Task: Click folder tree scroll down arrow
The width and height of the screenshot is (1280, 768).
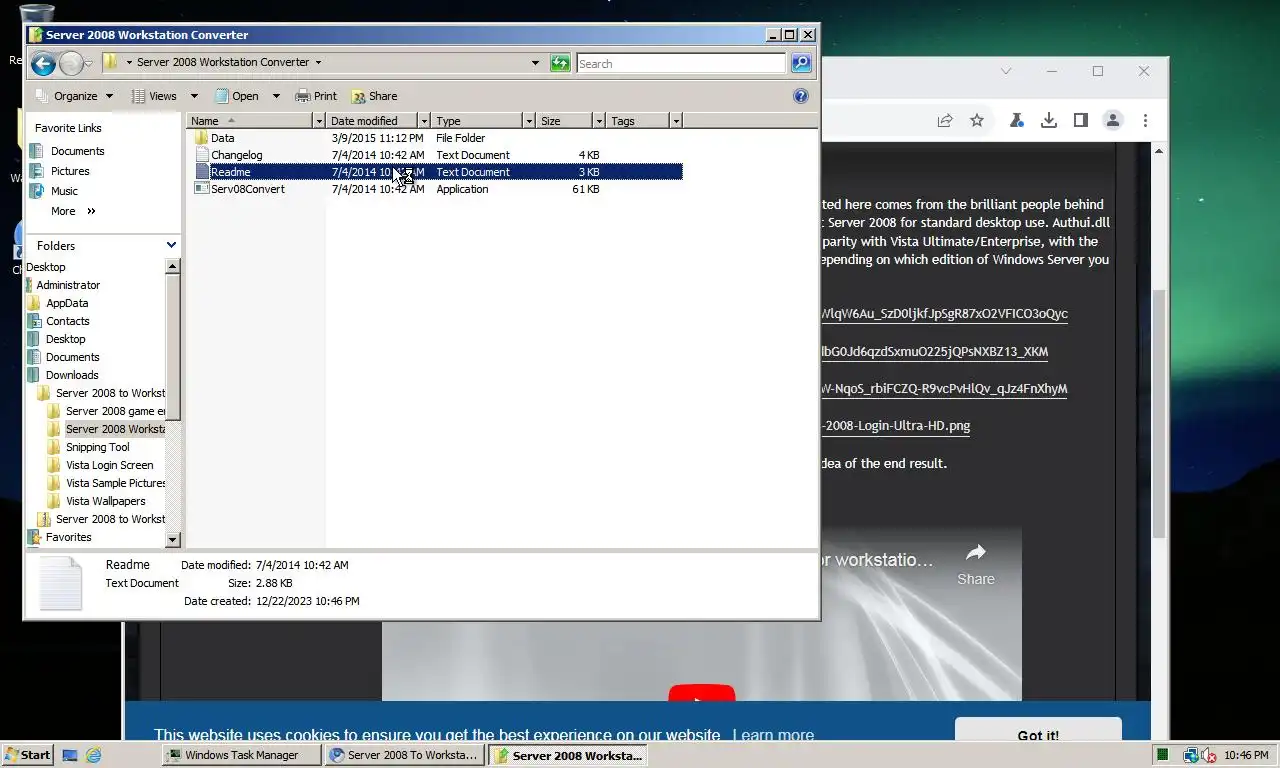Action: pos(172,540)
